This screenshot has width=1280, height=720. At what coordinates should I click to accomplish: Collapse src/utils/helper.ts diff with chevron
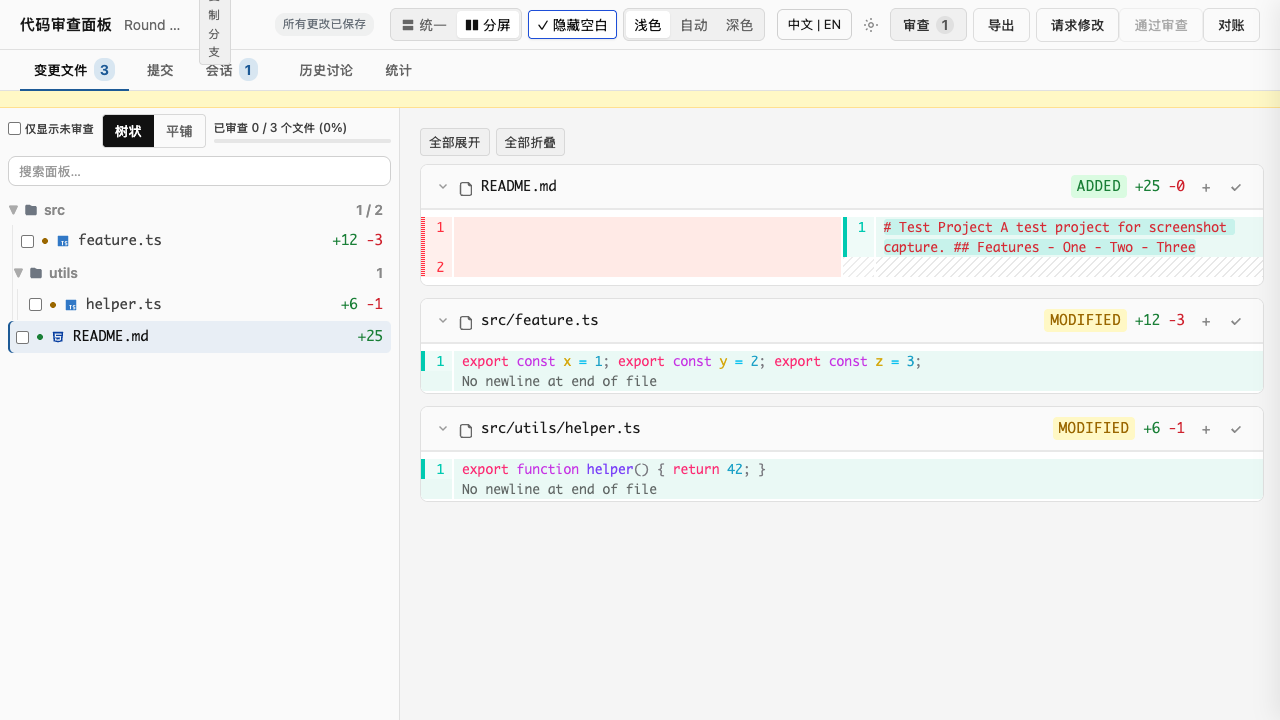(x=442, y=429)
